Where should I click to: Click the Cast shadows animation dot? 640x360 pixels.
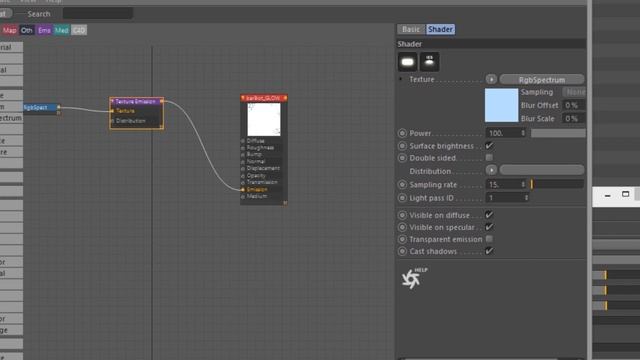coord(402,251)
